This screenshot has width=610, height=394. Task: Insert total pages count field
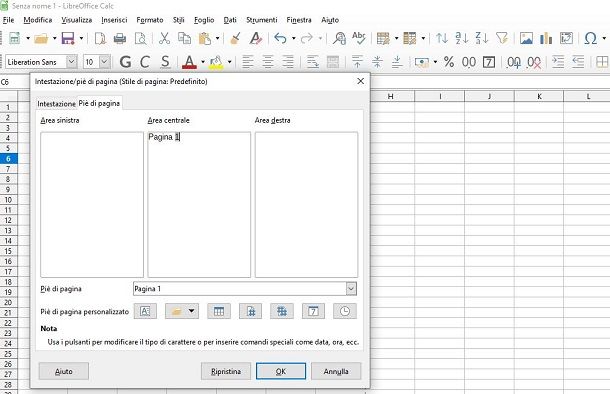pyautogui.click(x=282, y=311)
